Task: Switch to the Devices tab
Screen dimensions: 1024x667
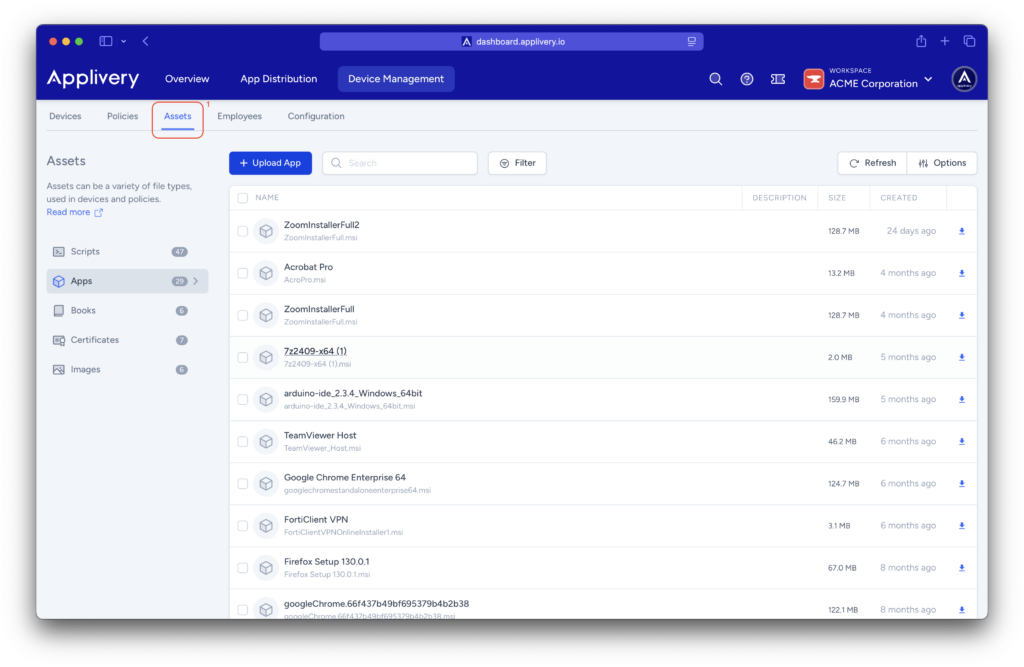Action: [x=65, y=116]
